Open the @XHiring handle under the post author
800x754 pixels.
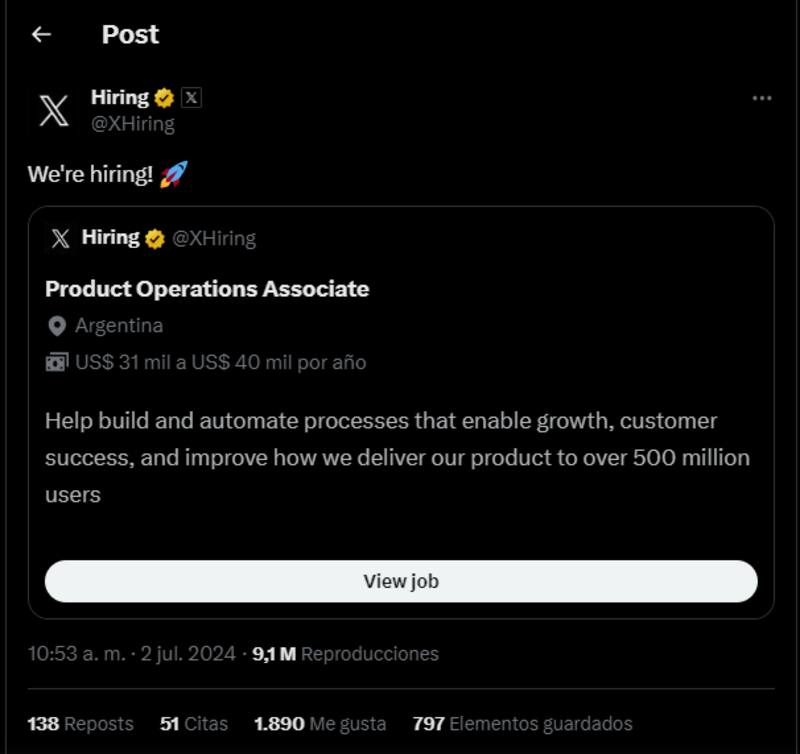(x=133, y=124)
